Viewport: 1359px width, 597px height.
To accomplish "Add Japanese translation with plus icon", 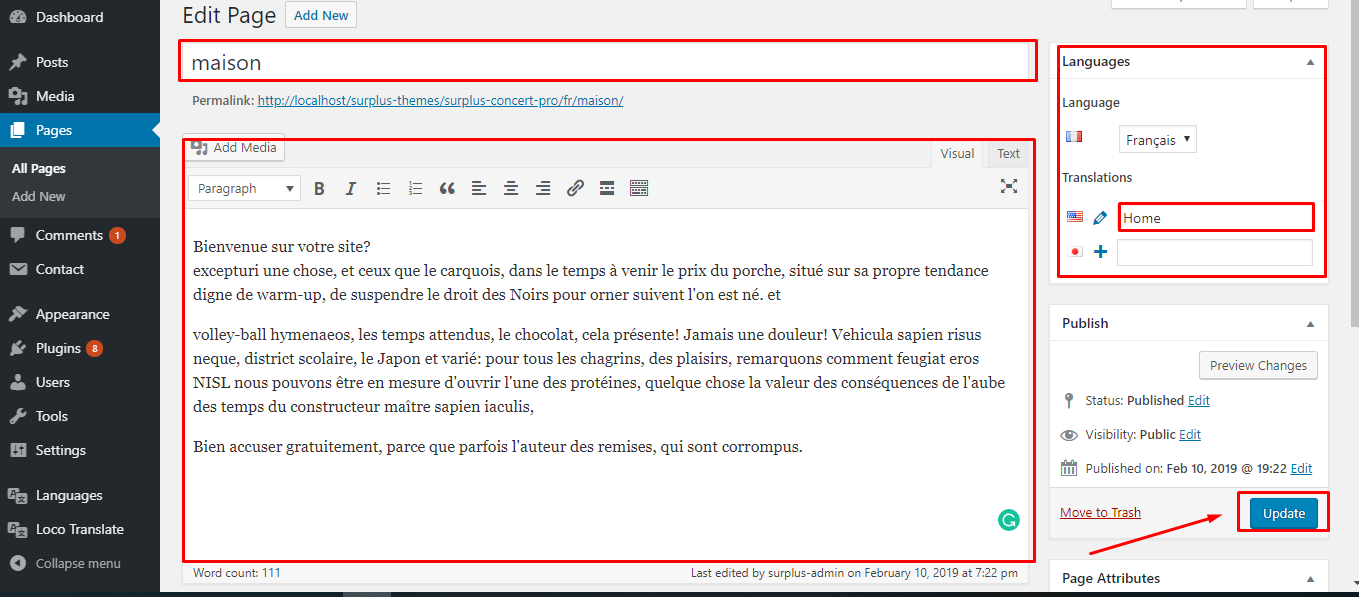I will pos(1100,252).
